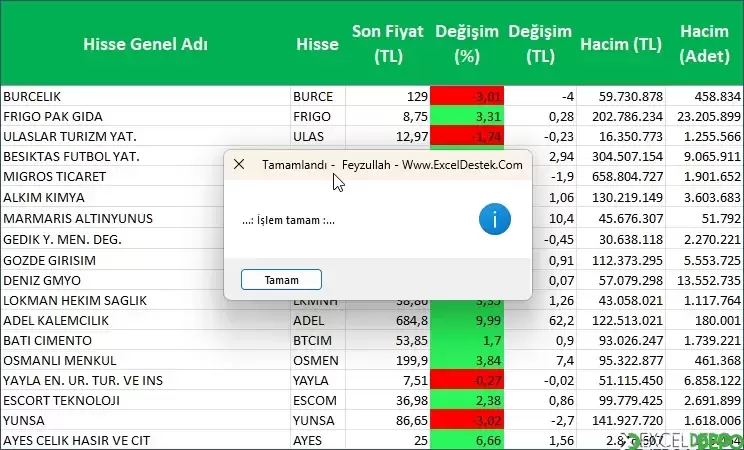Click the ESCOM ticker cell
Screen dimensions: 744x450
[318, 400]
